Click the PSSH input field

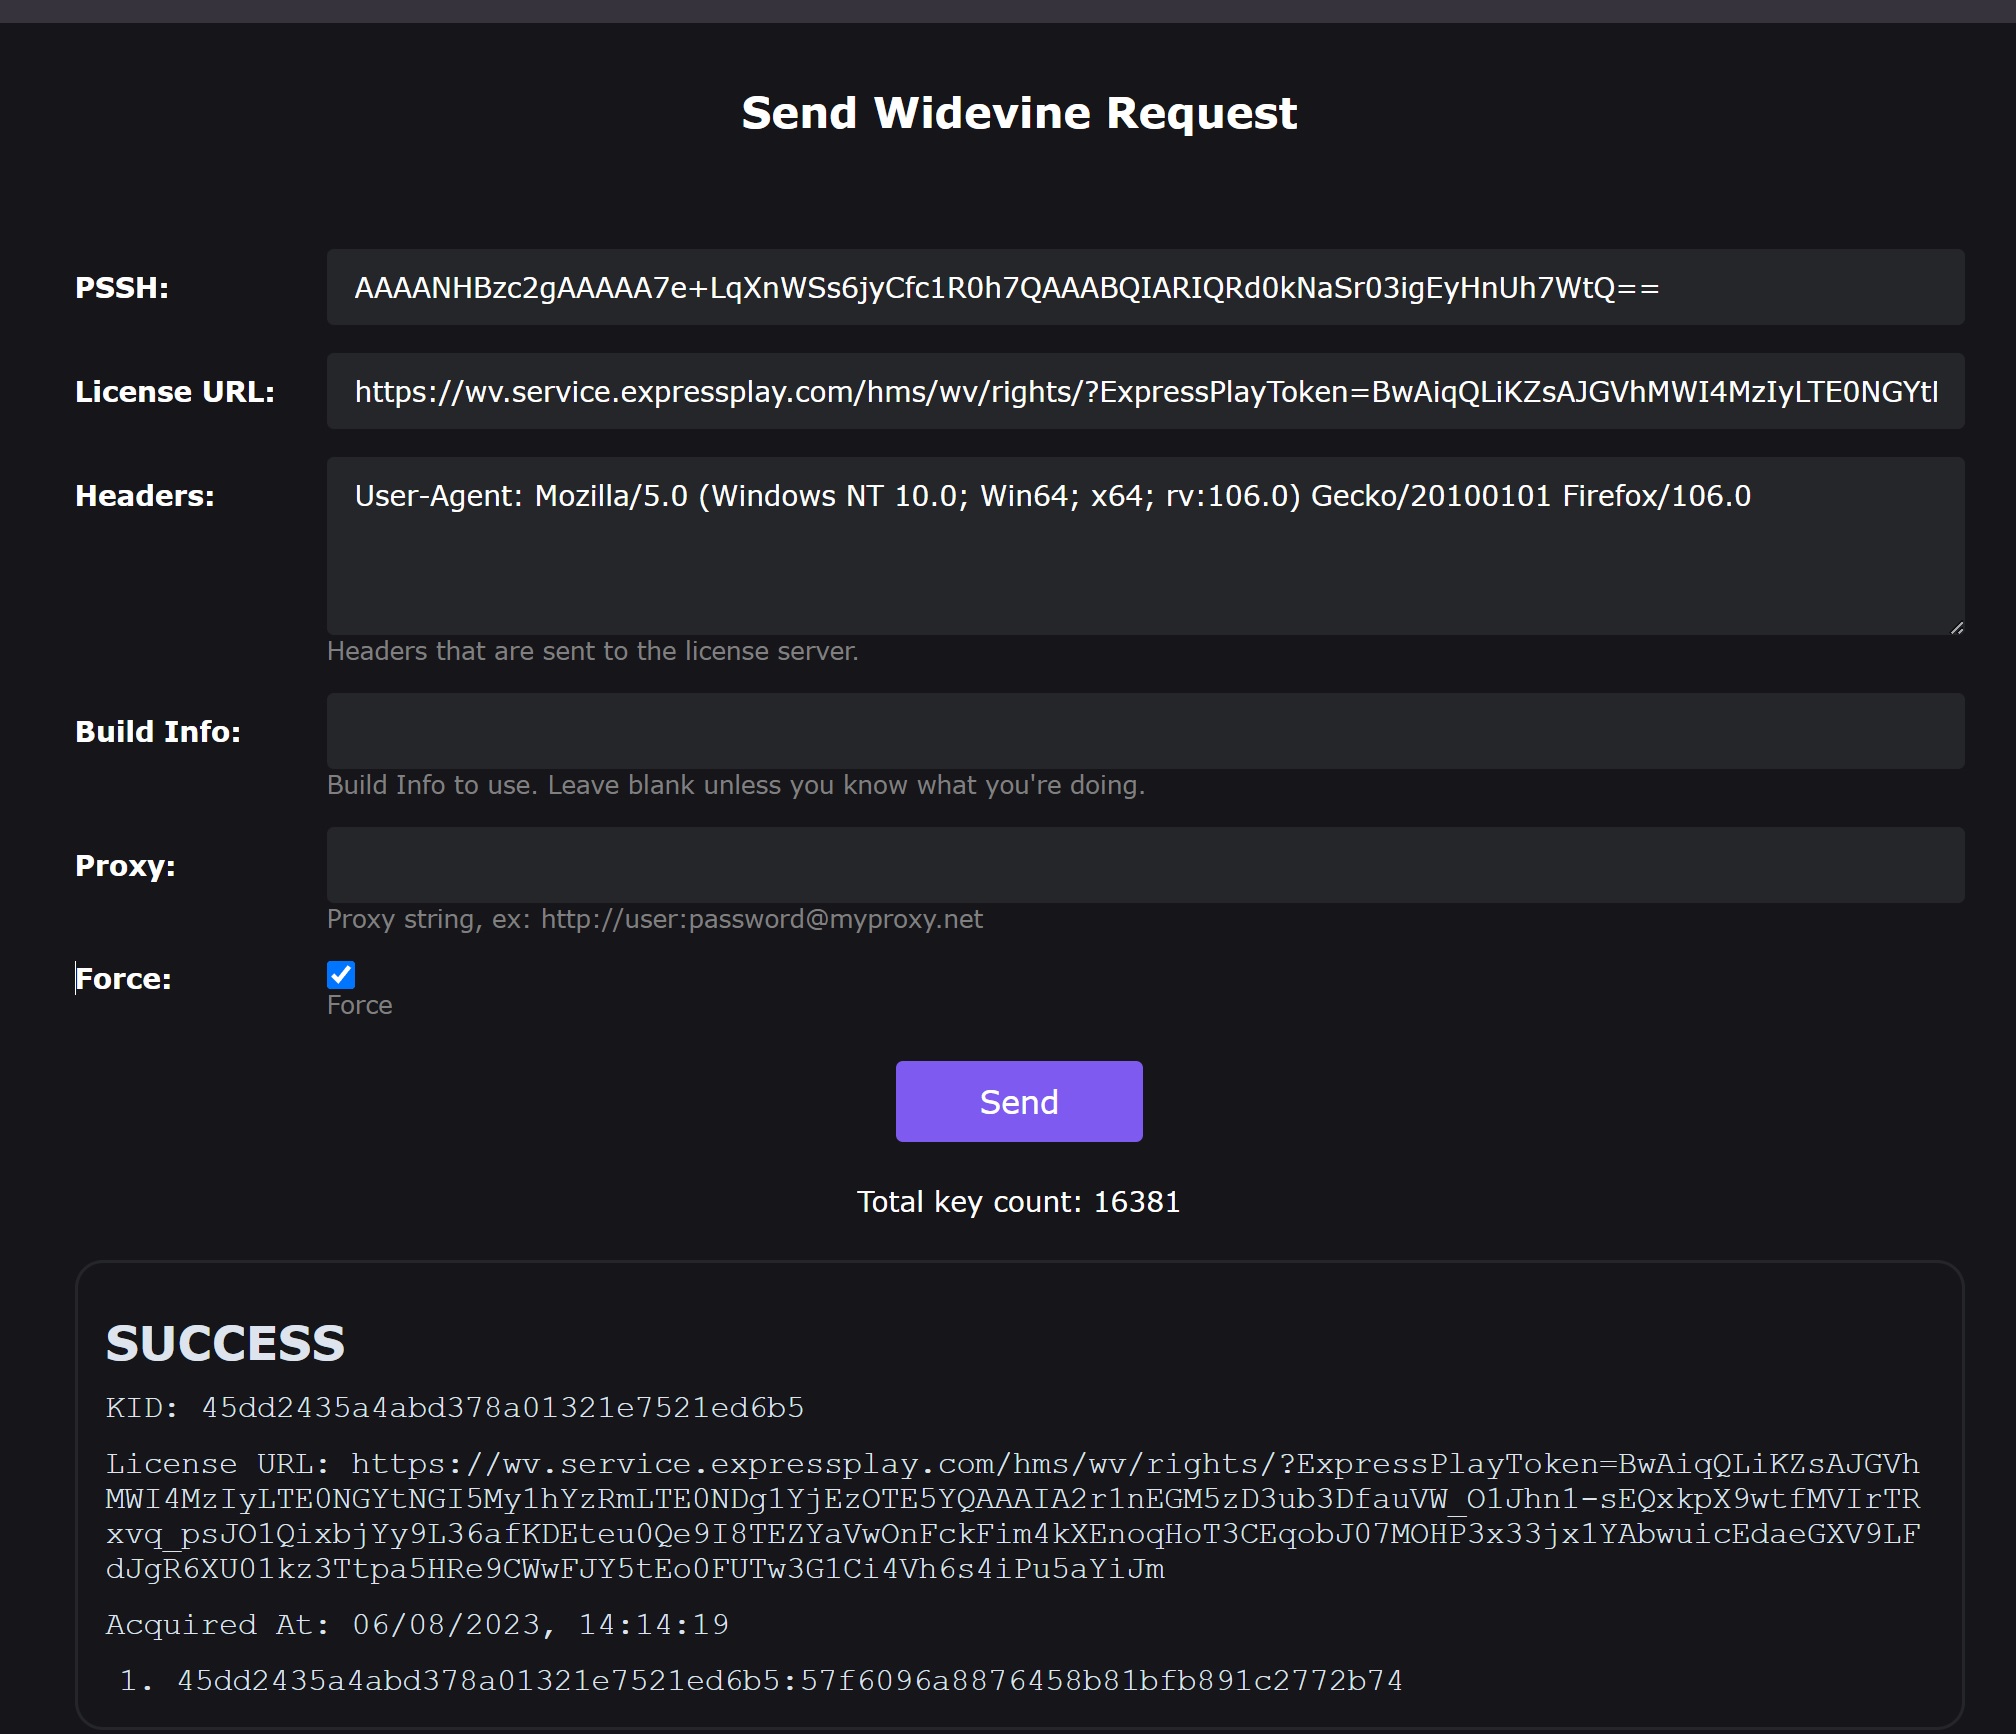click(1145, 288)
